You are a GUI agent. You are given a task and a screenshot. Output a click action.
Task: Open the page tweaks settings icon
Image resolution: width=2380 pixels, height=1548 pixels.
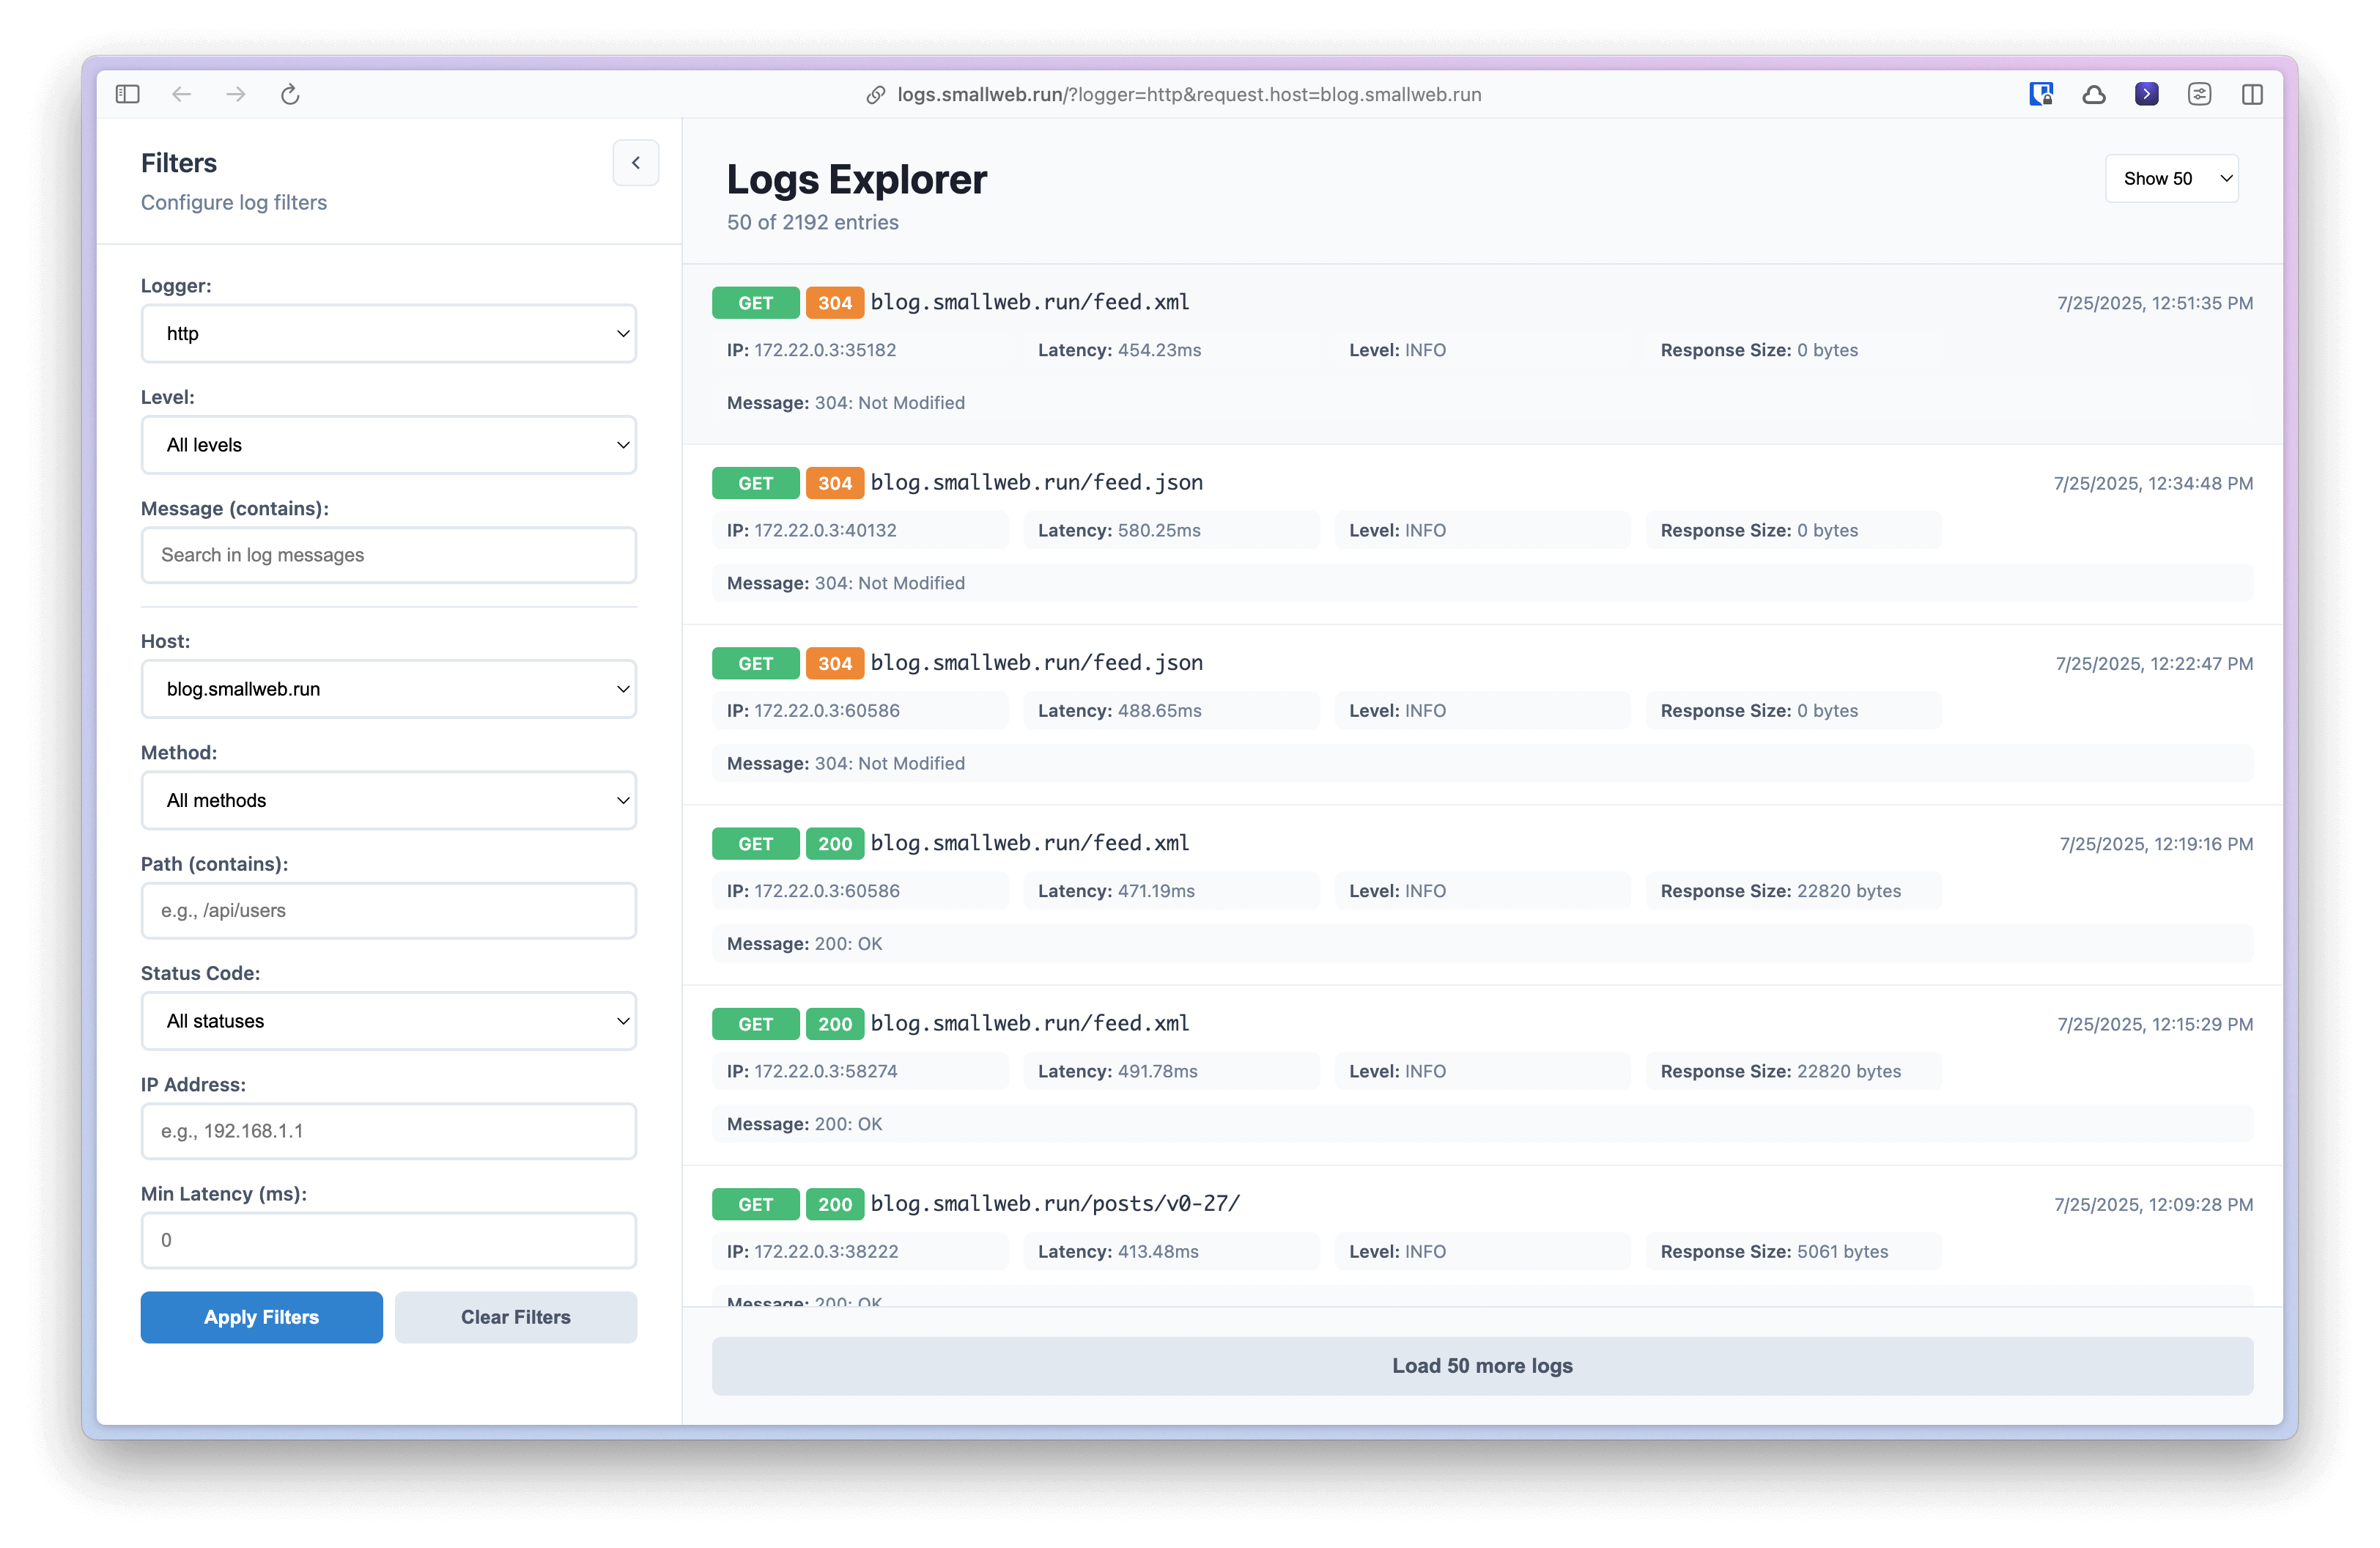tap(2199, 94)
